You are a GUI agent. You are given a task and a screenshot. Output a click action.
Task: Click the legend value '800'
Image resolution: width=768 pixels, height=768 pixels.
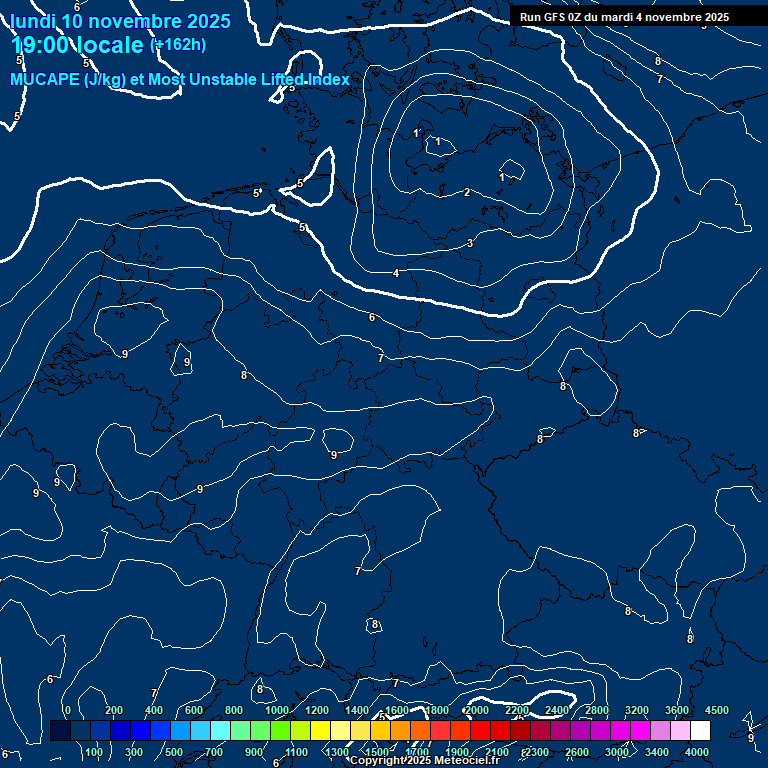[x=234, y=710]
